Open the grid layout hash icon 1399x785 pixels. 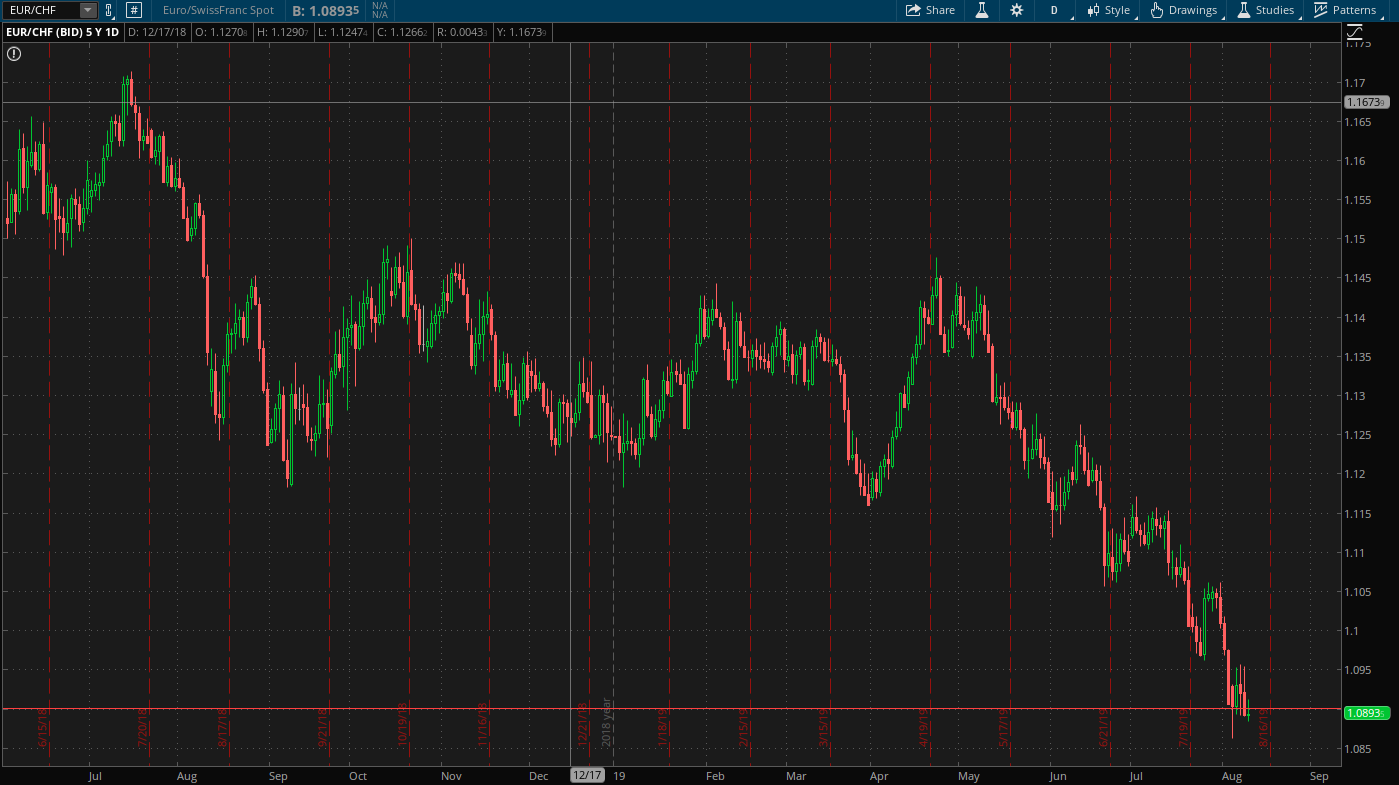pos(134,10)
